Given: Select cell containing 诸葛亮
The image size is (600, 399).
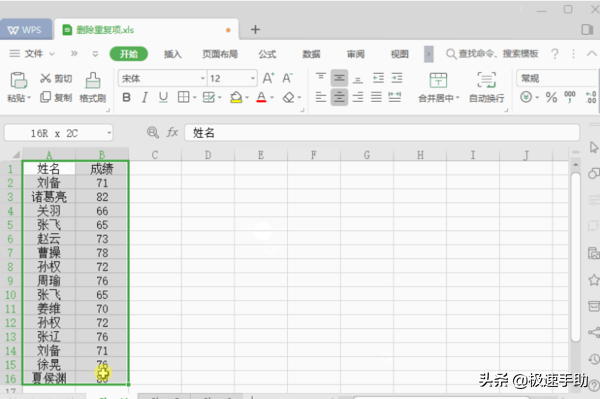Looking at the screenshot, I should point(49,197).
